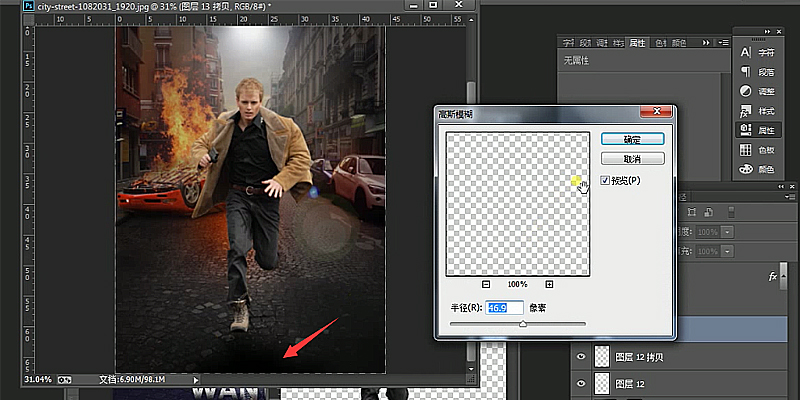The image size is (800, 400).
Task: Hide the 图层 12 拷贝 layer eye icon
Action: (580, 357)
